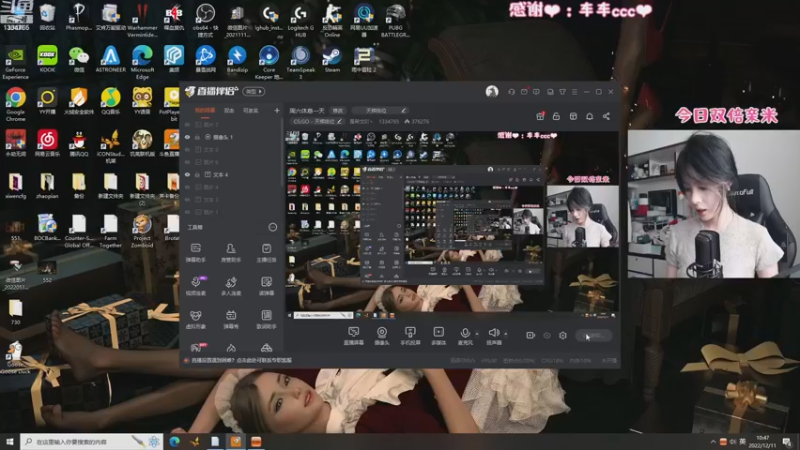The image size is (800, 450).
Task: Click the pill button next to the app logo
Action: (x=254, y=92)
